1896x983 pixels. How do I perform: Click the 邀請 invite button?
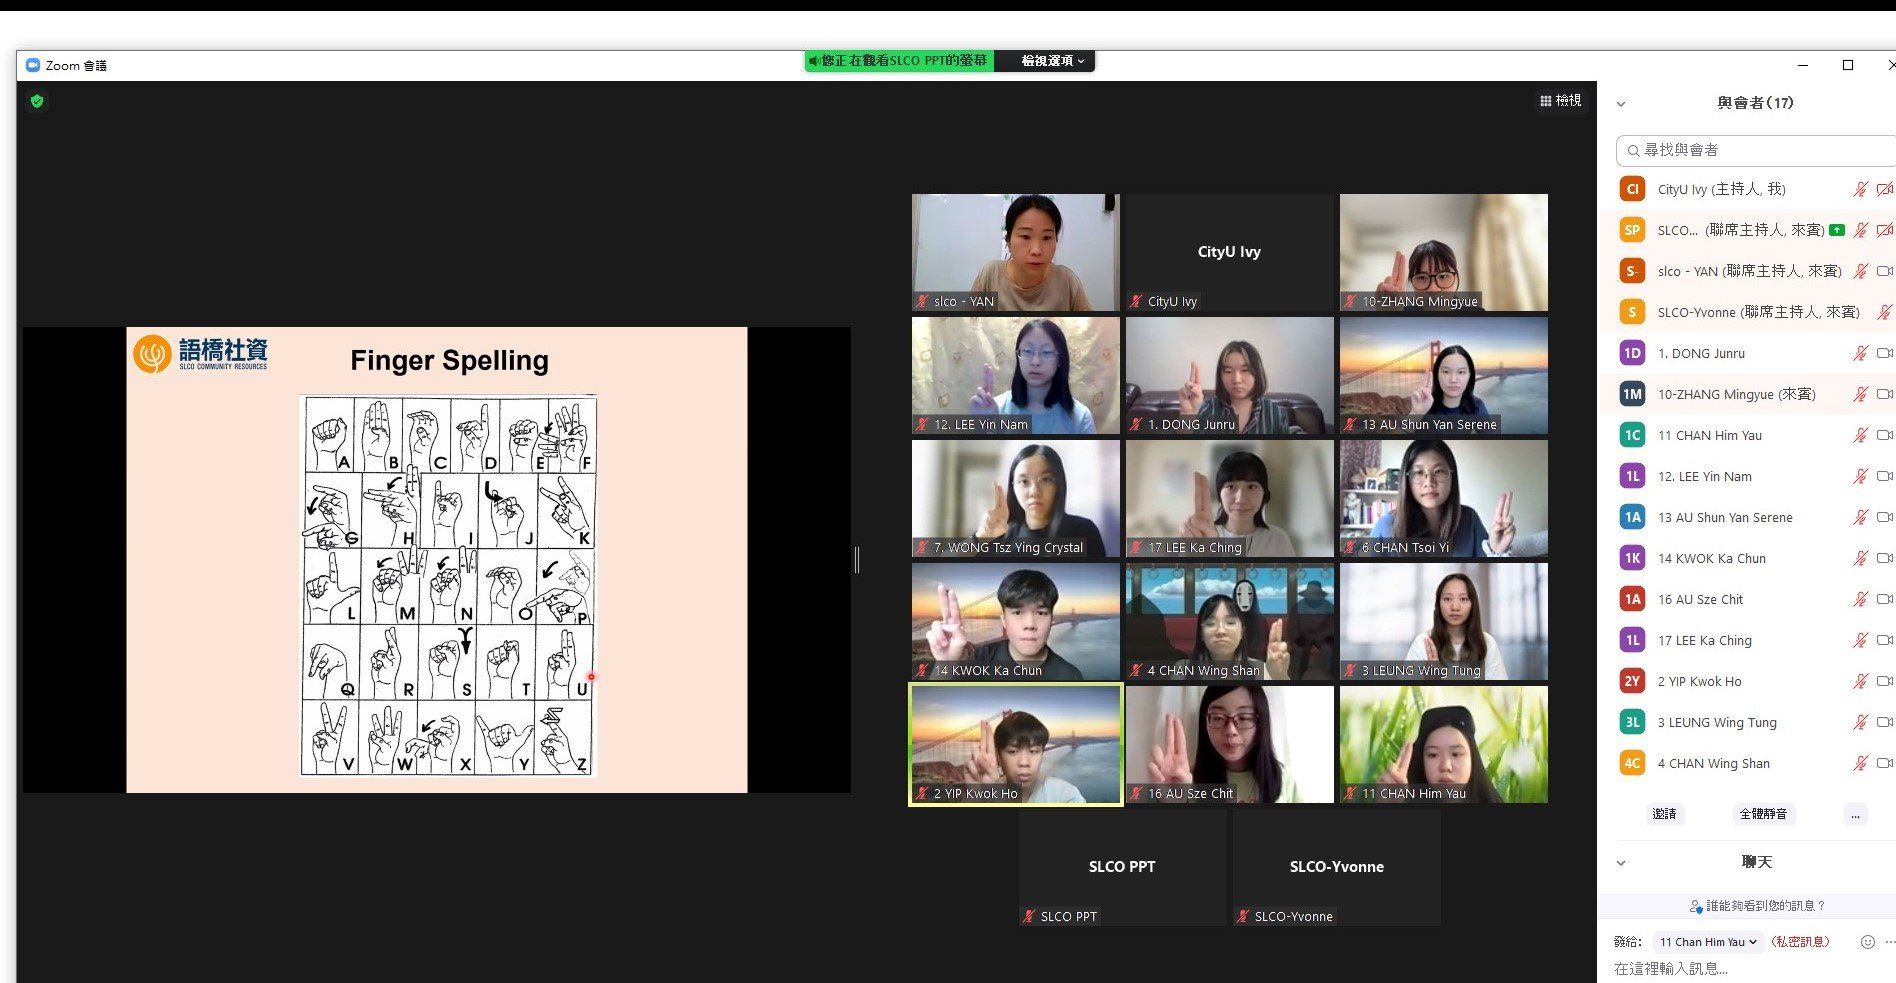pyautogui.click(x=1664, y=814)
